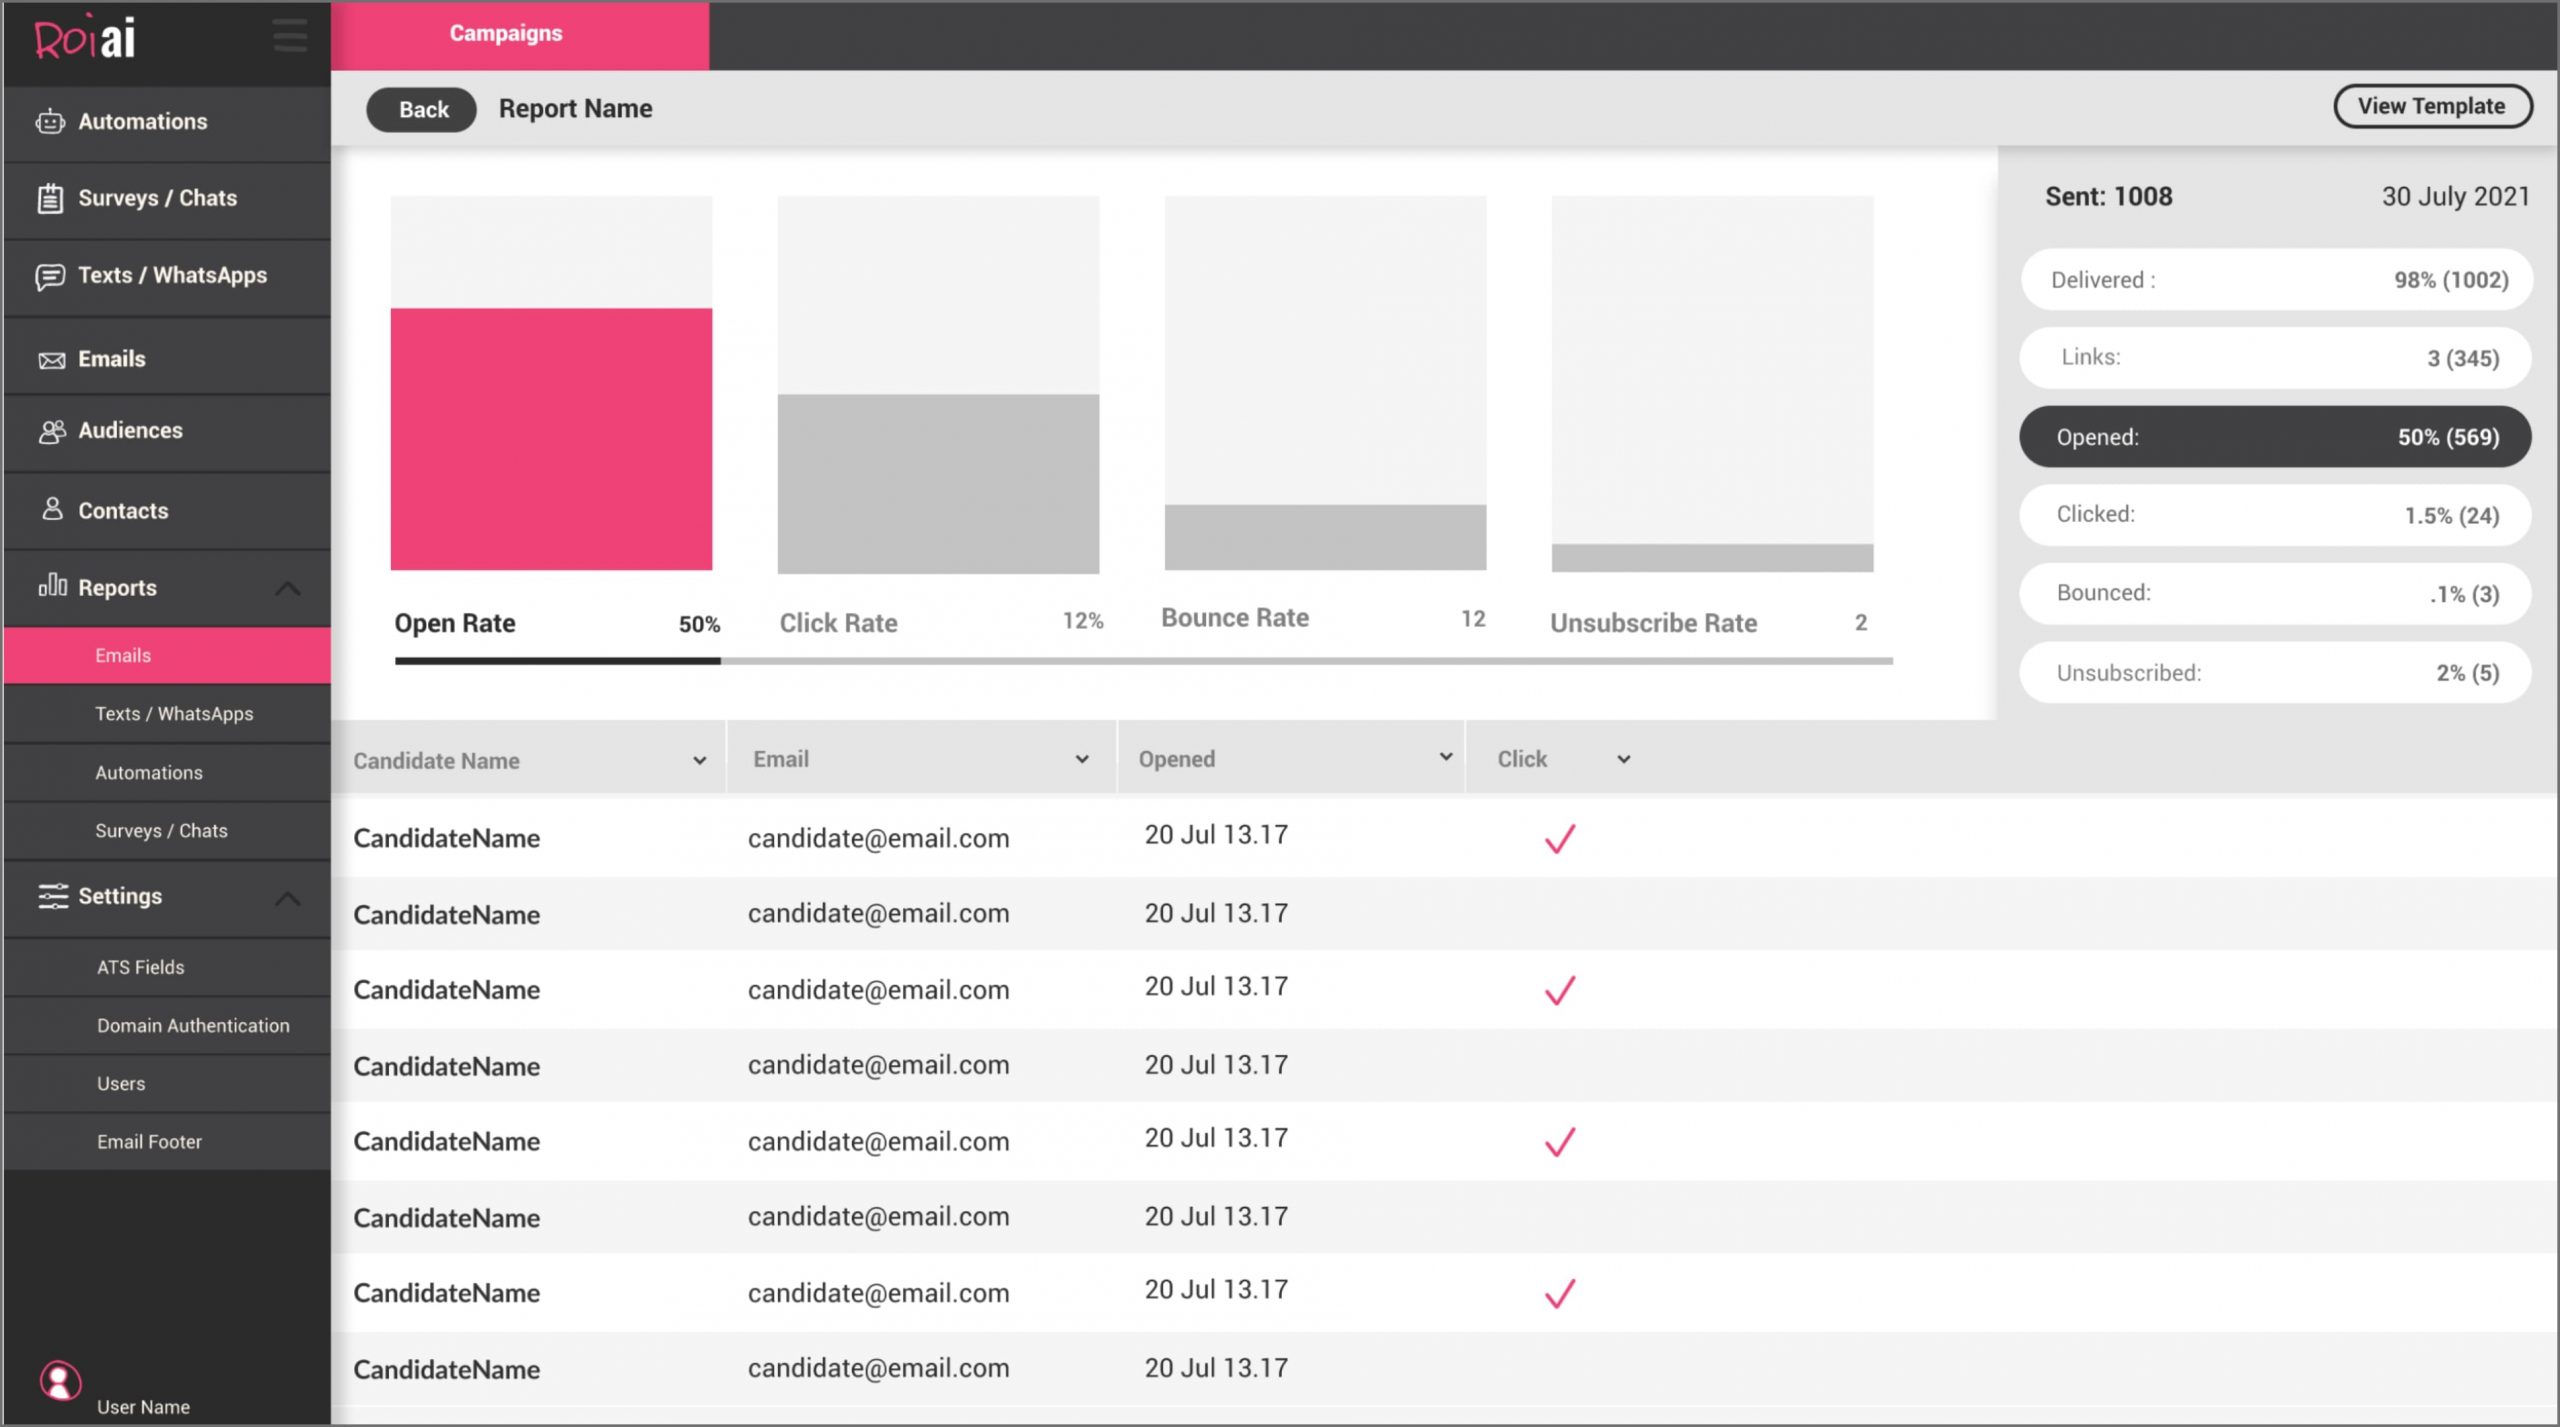The height and width of the screenshot is (1427, 2560).
Task: Open the Click column dropdown arrow
Action: [x=1623, y=760]
